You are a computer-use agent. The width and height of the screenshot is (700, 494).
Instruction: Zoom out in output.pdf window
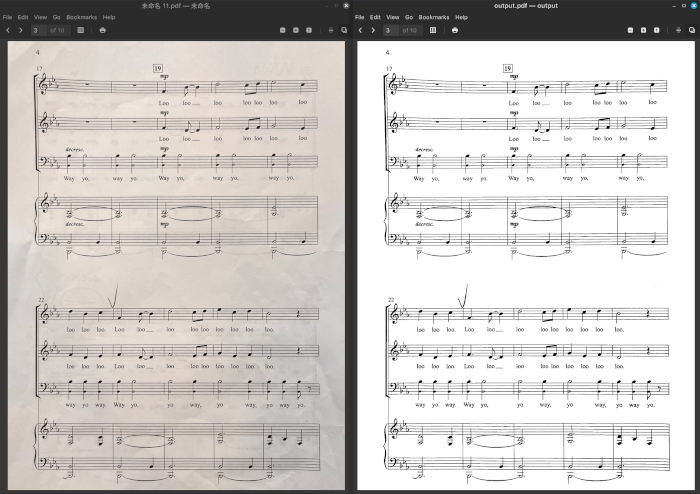tap(630, 30)
